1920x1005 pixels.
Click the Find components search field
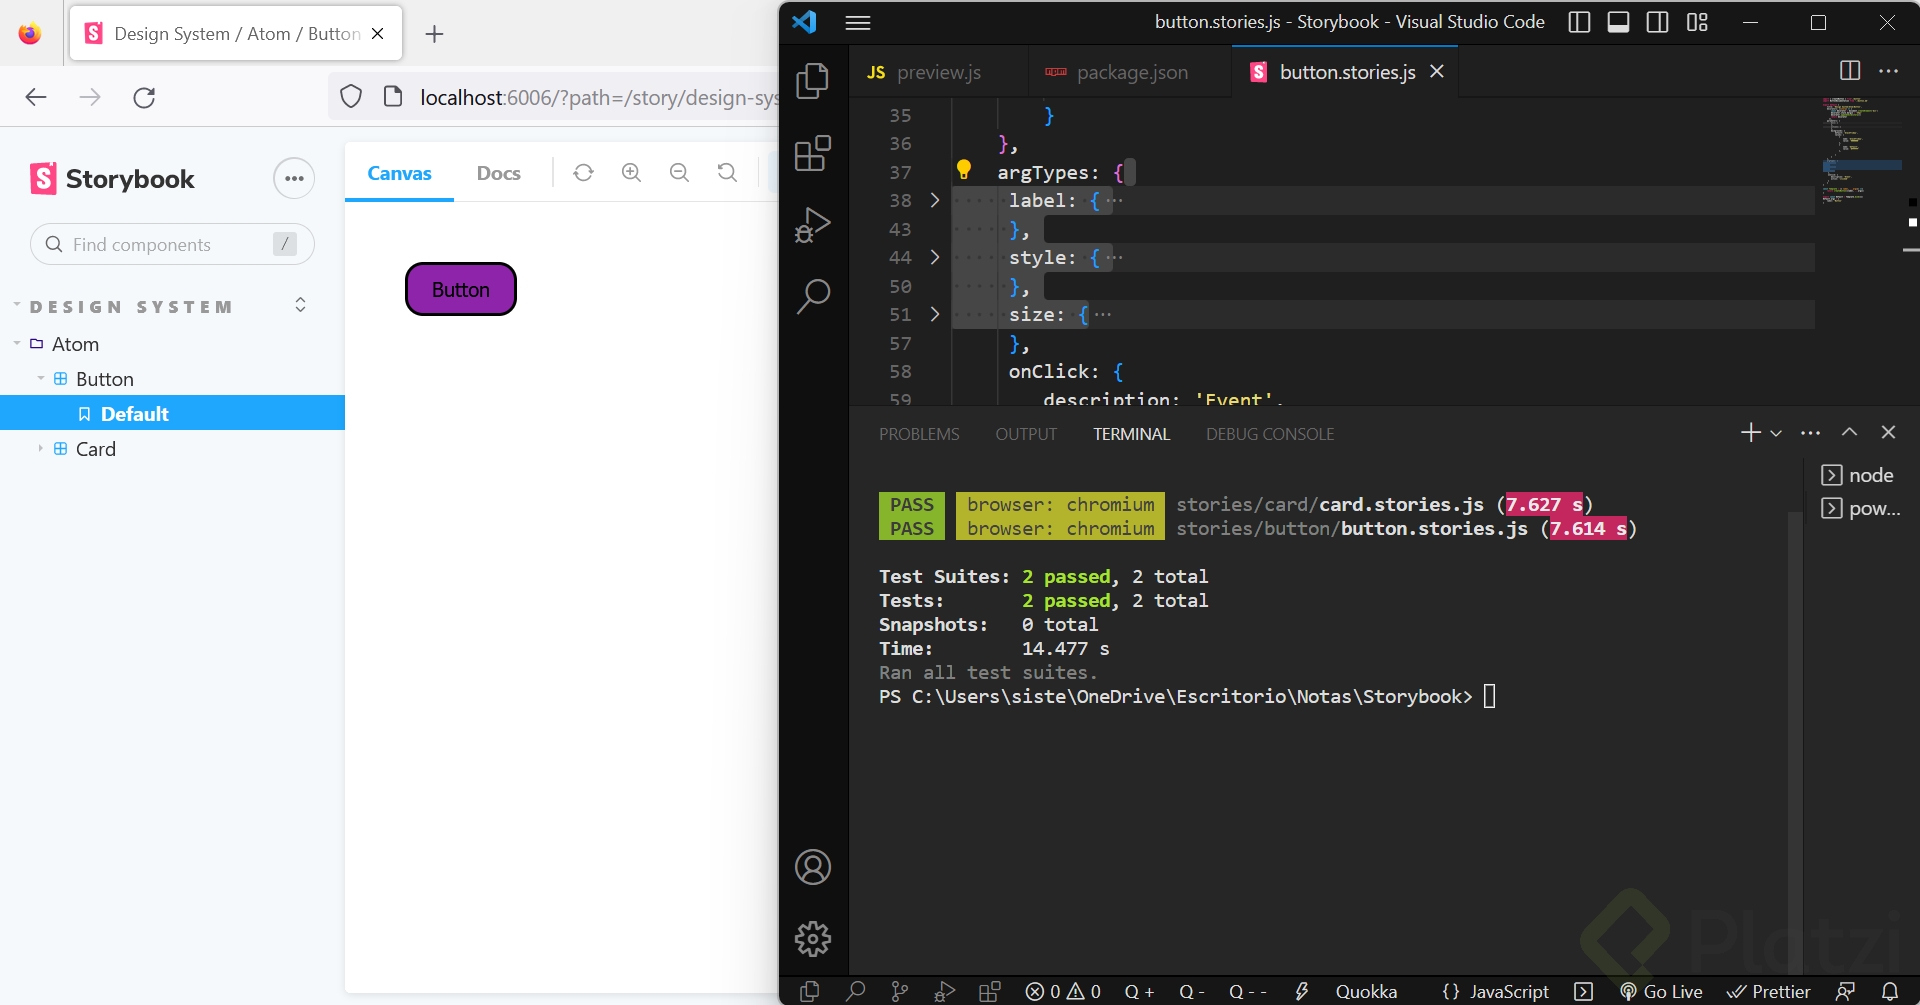point(160,245)
